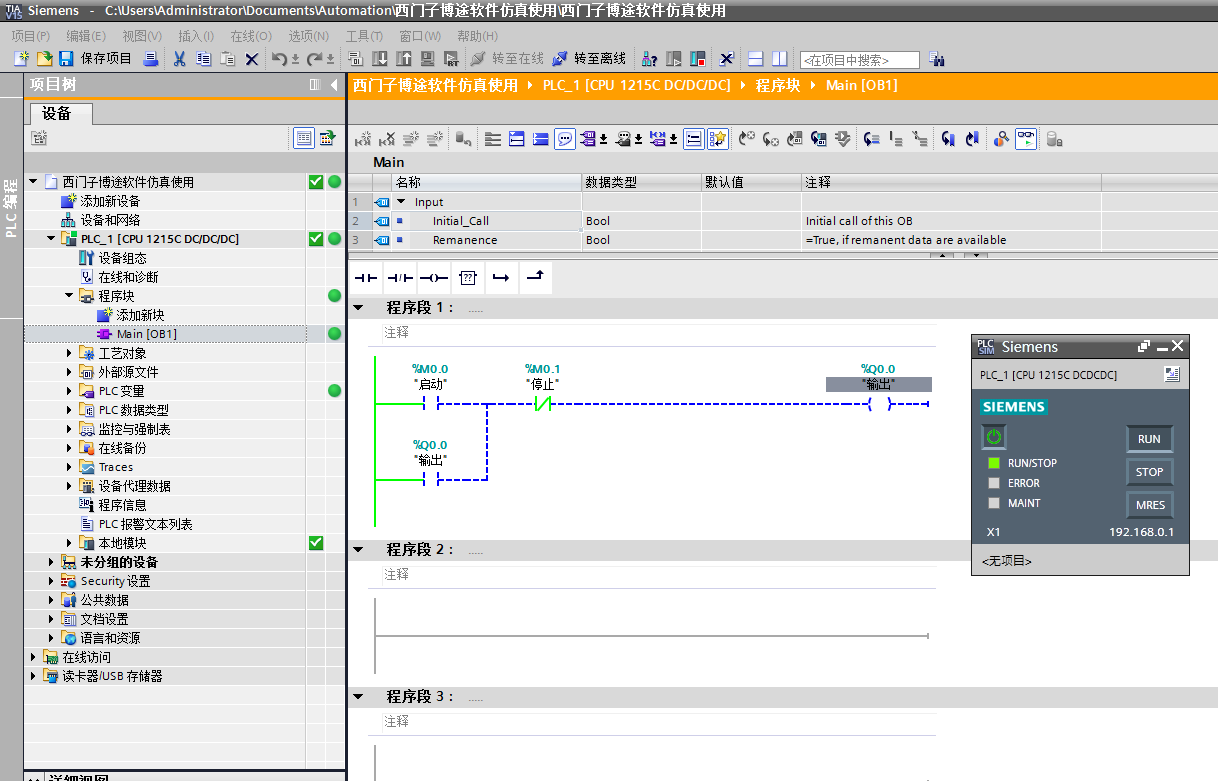Click the start CPU icon
This screenshot has width=1218, height=781.
coord(674,59)
